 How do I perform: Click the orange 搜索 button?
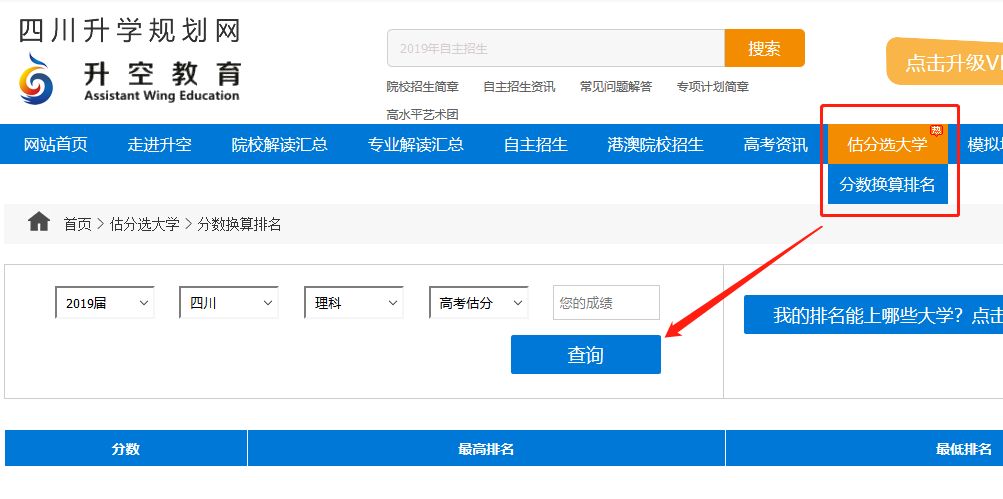(x=764, y=48)
